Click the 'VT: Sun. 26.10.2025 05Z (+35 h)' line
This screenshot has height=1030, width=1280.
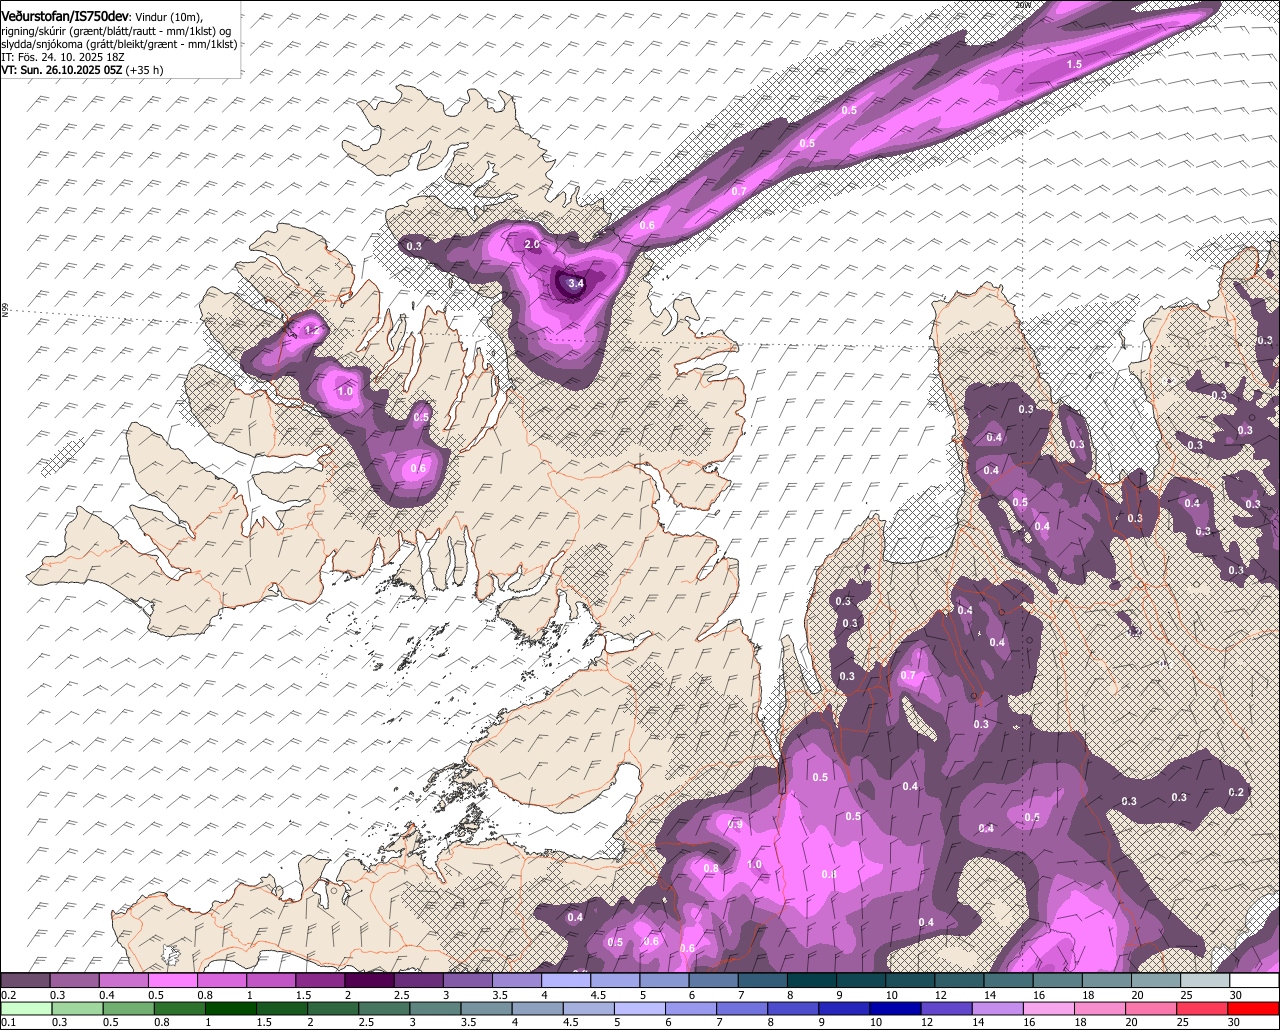(x=82, y=70)
